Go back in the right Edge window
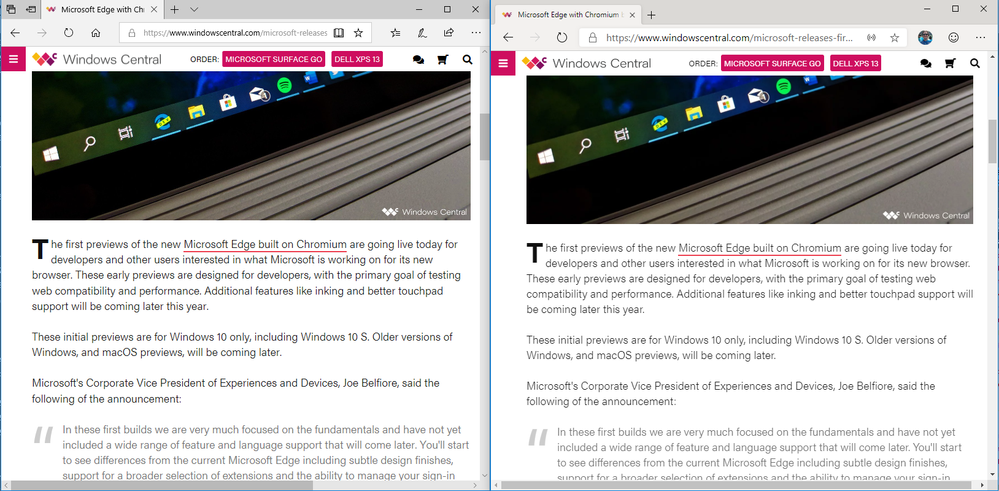The width and height of the screenshot is (999, 491). [x=508, y=38]
